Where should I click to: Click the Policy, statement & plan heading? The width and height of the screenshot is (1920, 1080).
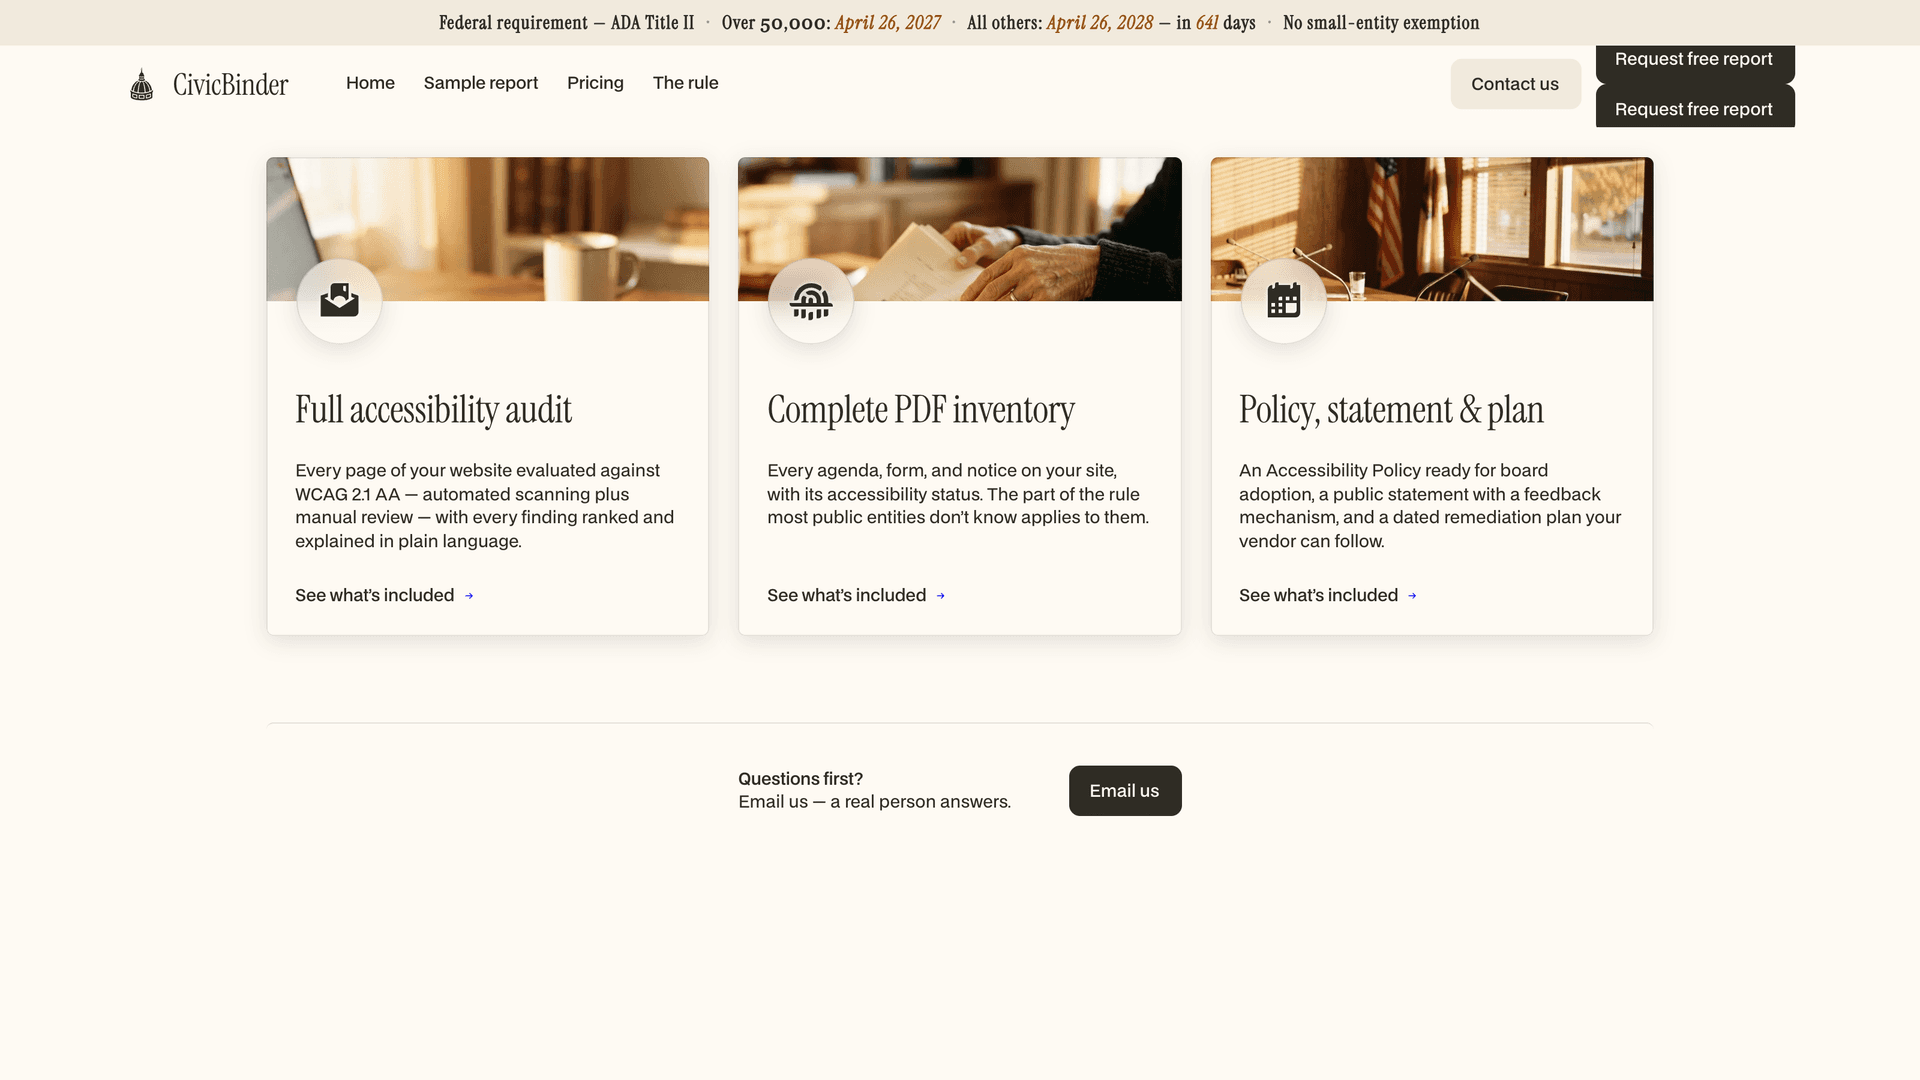[1391, 410]
